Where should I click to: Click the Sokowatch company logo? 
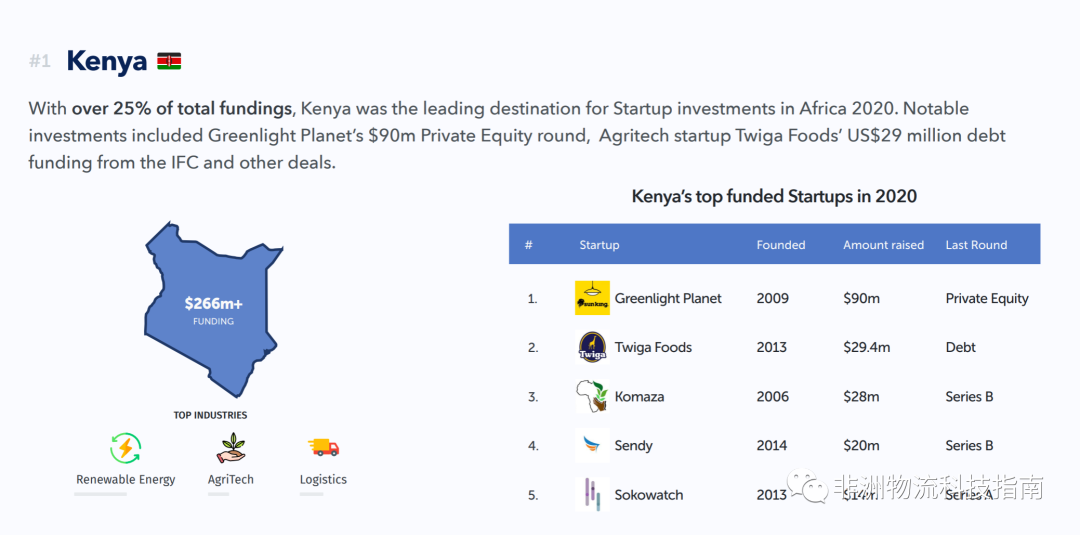[x=592, y=494]
